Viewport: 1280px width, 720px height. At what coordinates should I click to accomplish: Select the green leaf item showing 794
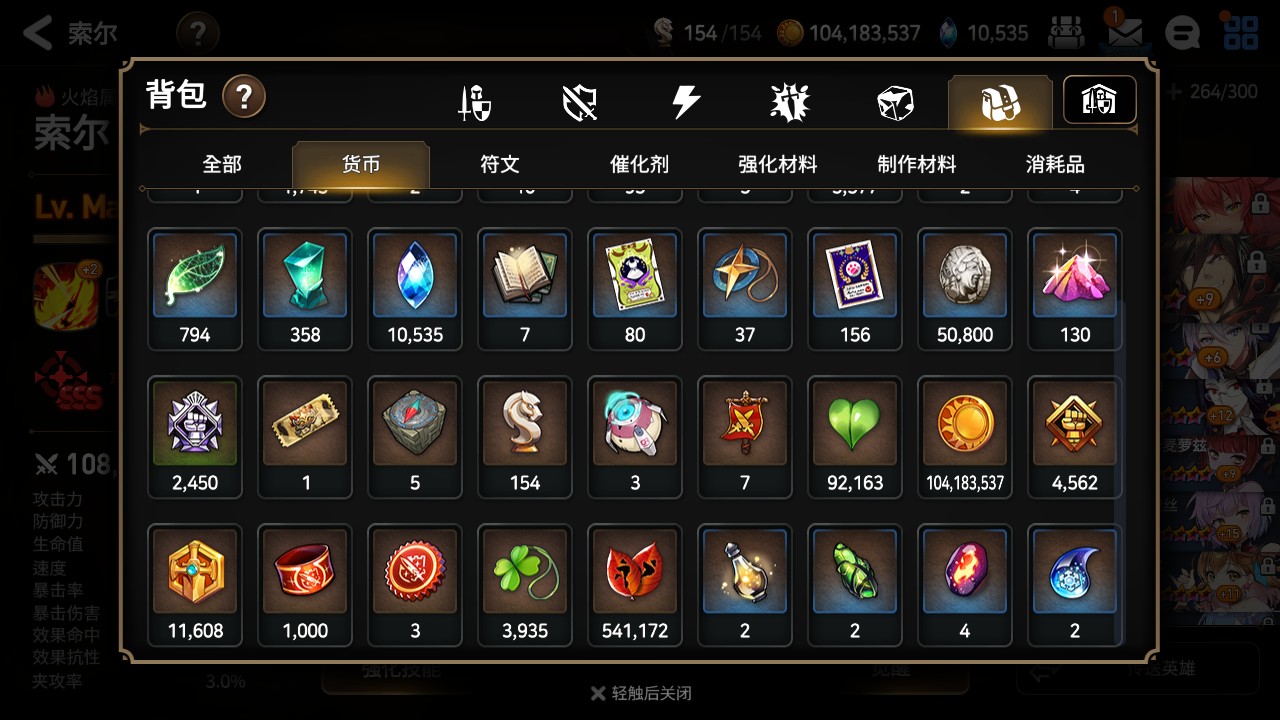coord(195,289)
